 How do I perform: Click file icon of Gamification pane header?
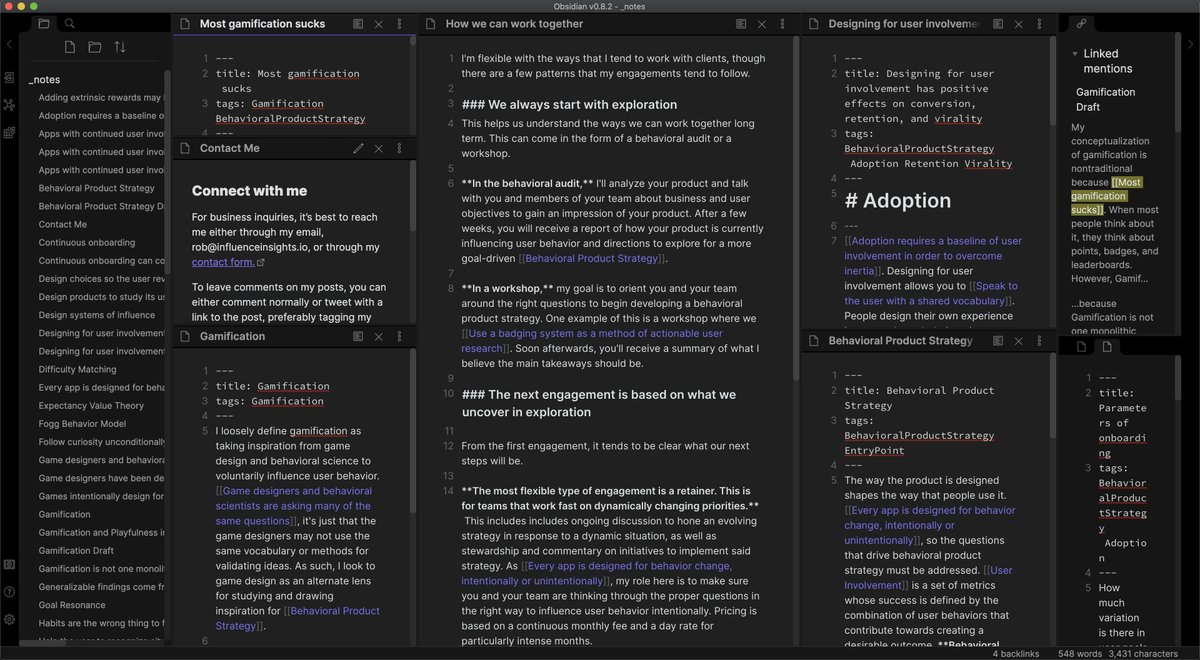(x=184, y=336)
